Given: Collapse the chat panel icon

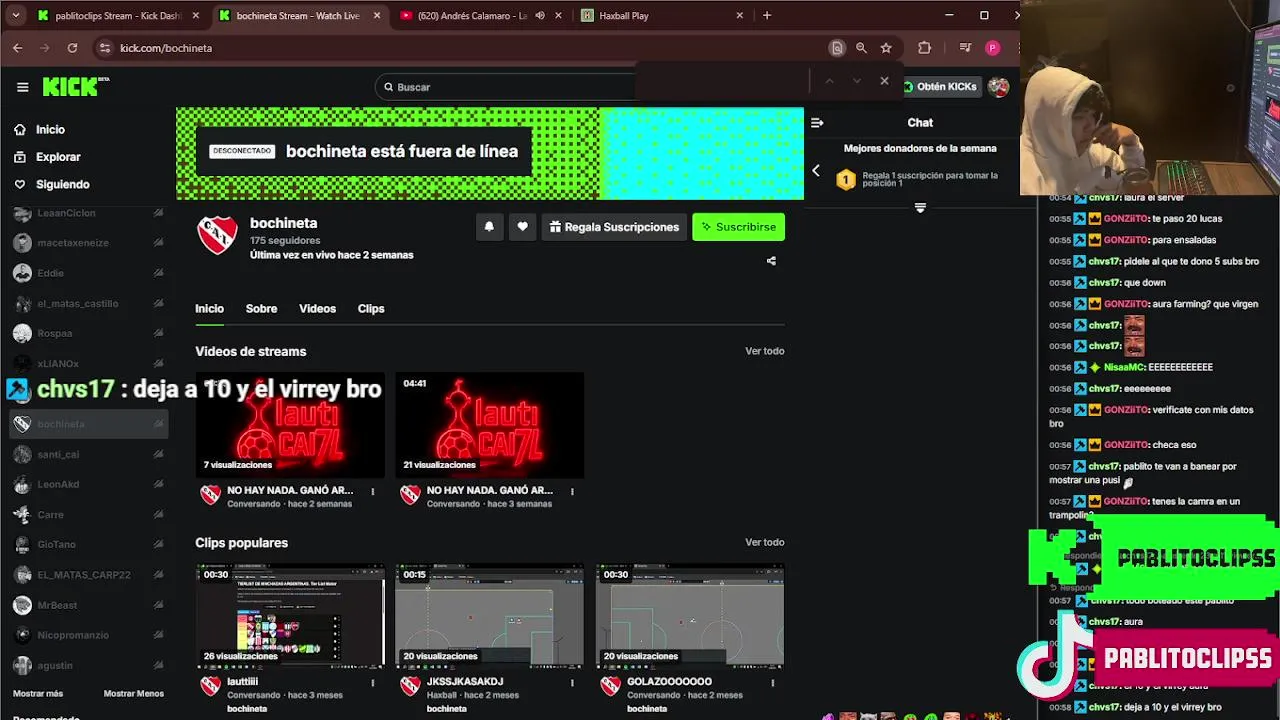Looking at the screenshot, I should point(817,123).
